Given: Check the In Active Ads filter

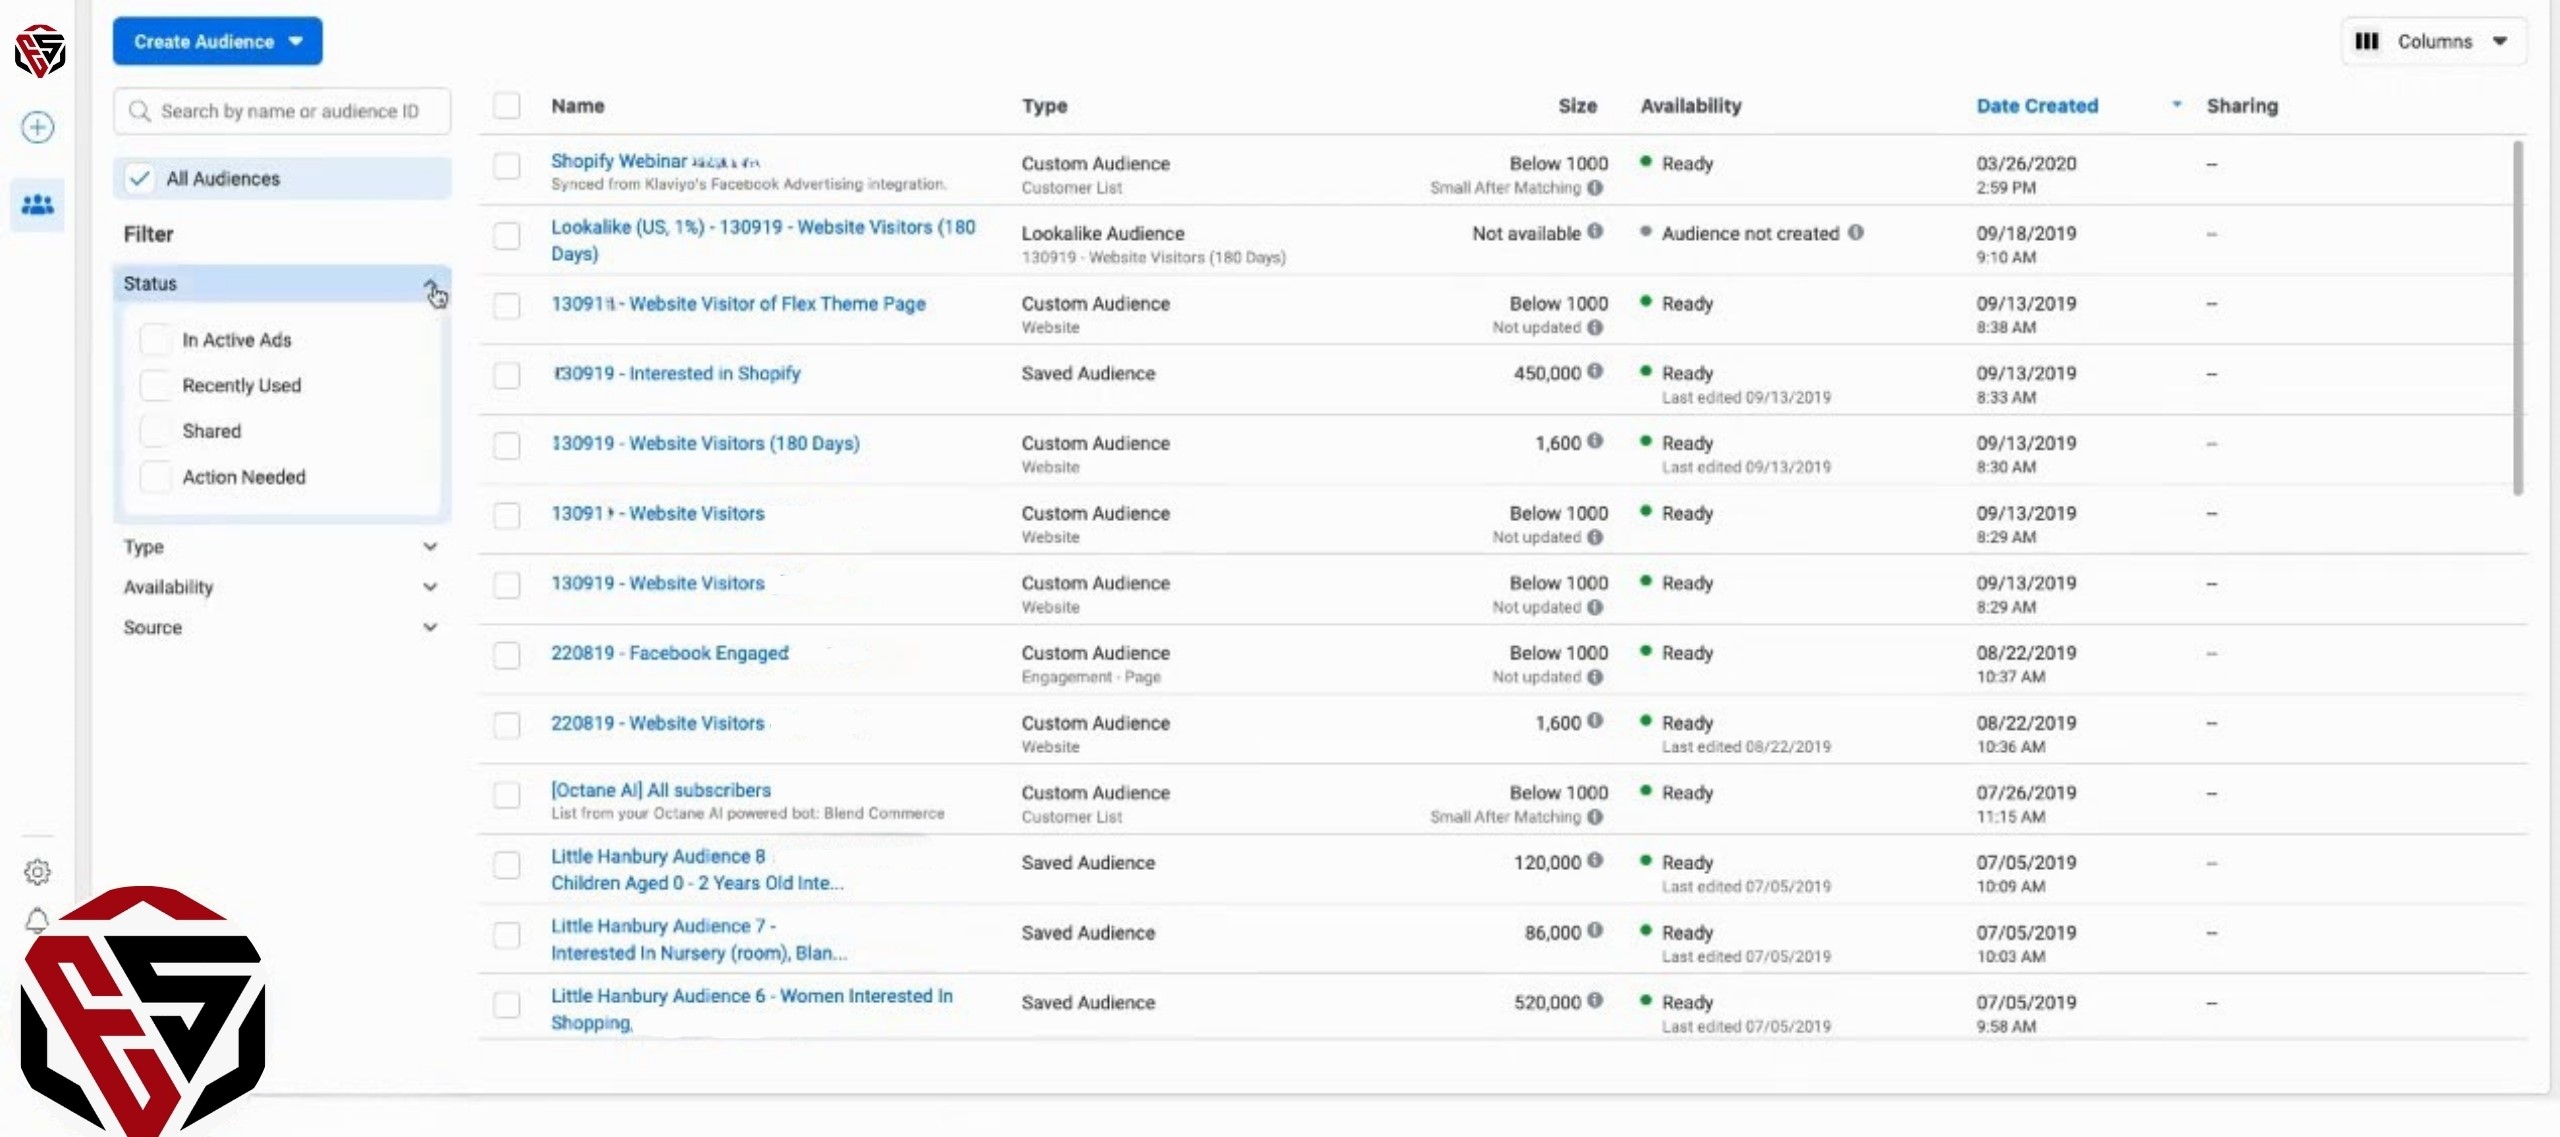Looking at the screenshot, I should click(x=155, y=340).
